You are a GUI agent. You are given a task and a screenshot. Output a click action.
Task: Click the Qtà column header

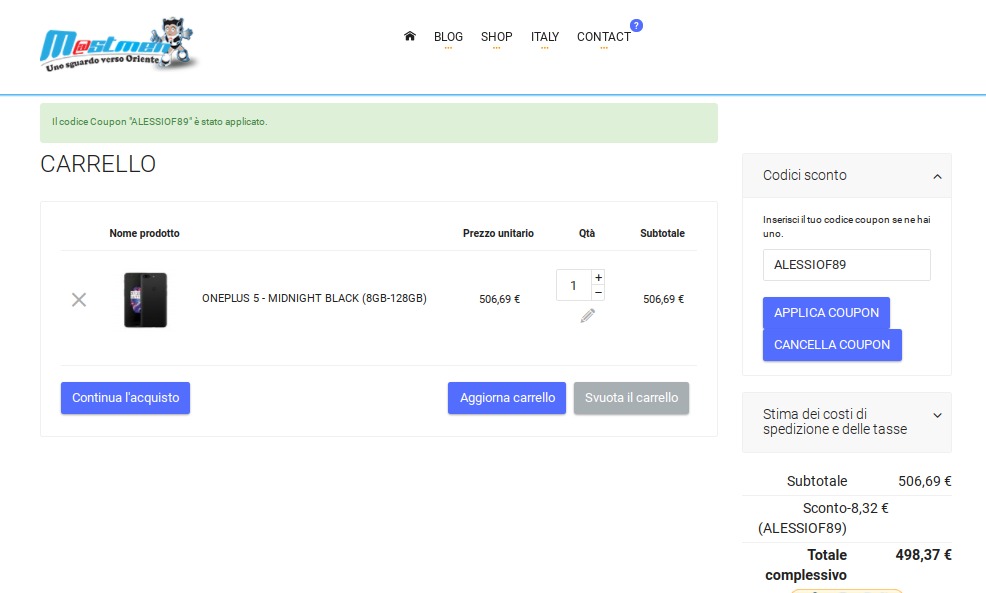(x=587, y=233)
